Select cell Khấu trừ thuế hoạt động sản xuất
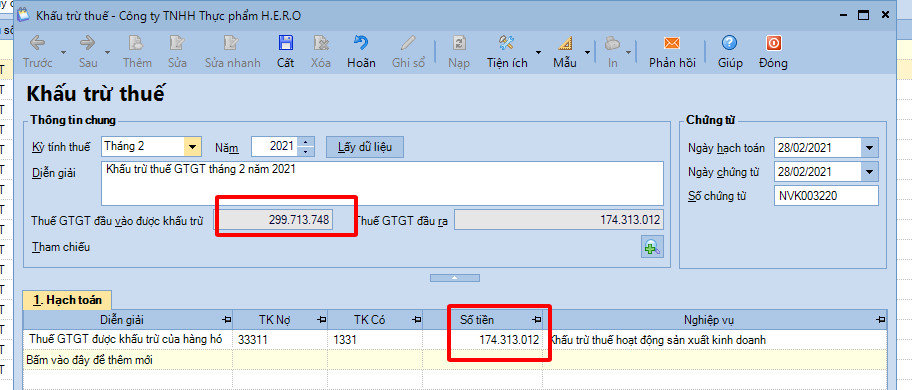Viewport: 912px width, 390px height. point(715,340)
